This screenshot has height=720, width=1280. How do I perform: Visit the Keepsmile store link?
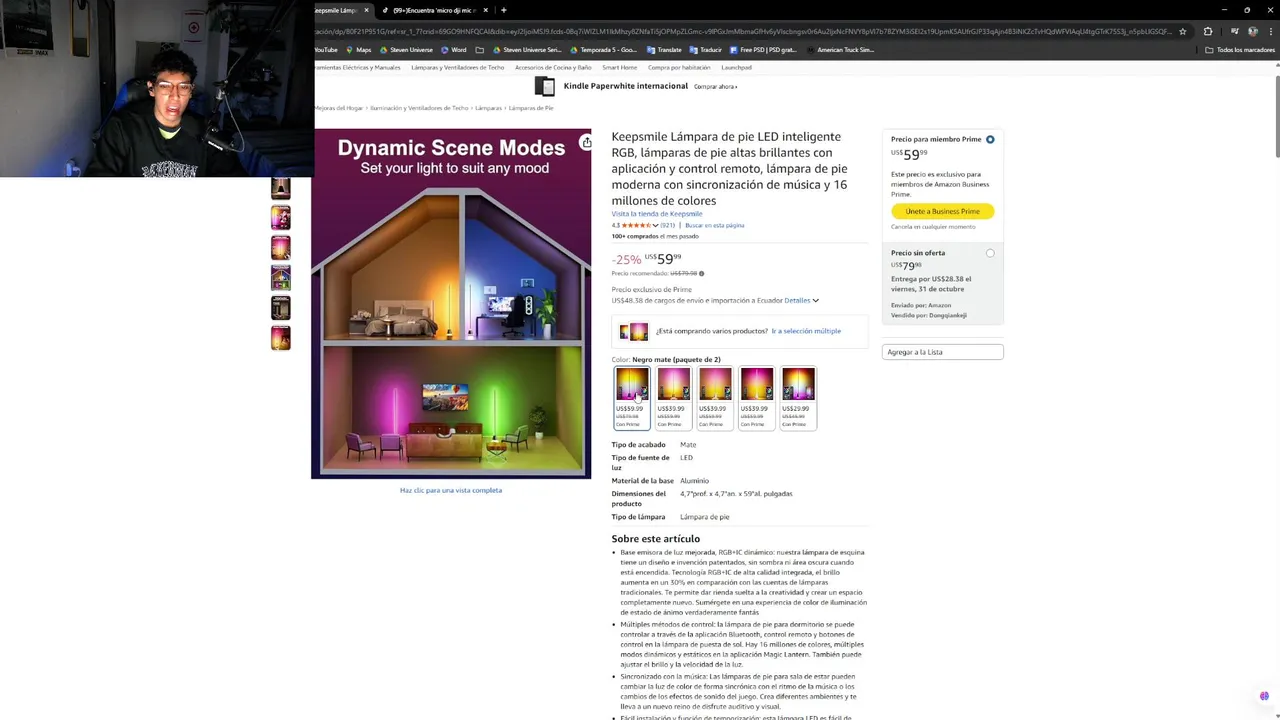657,214
